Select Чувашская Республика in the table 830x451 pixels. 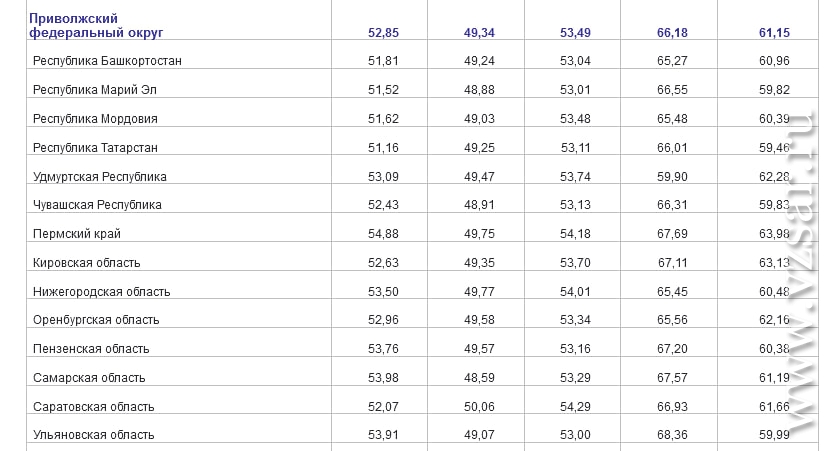click(x=97, y=205)
